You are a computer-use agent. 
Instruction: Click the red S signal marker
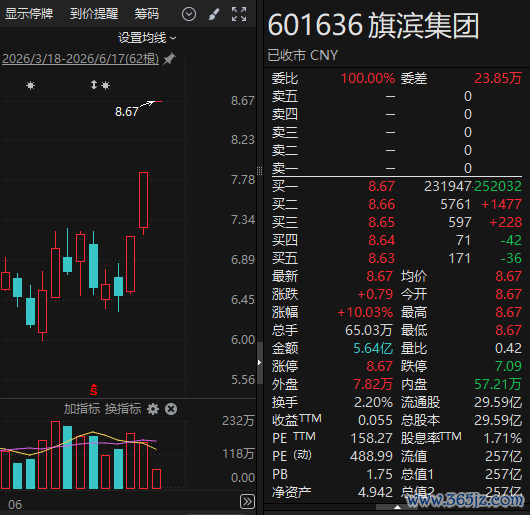click(94, 390)
